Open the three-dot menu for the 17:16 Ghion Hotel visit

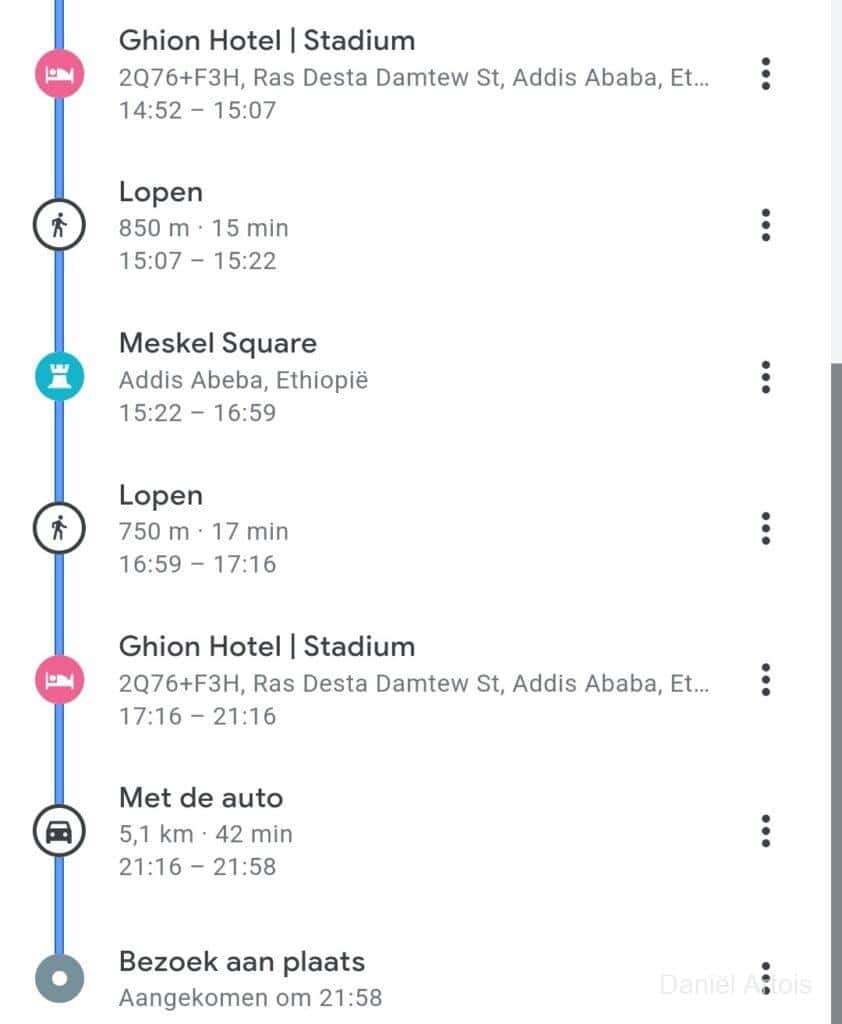(x=765, y=680)
